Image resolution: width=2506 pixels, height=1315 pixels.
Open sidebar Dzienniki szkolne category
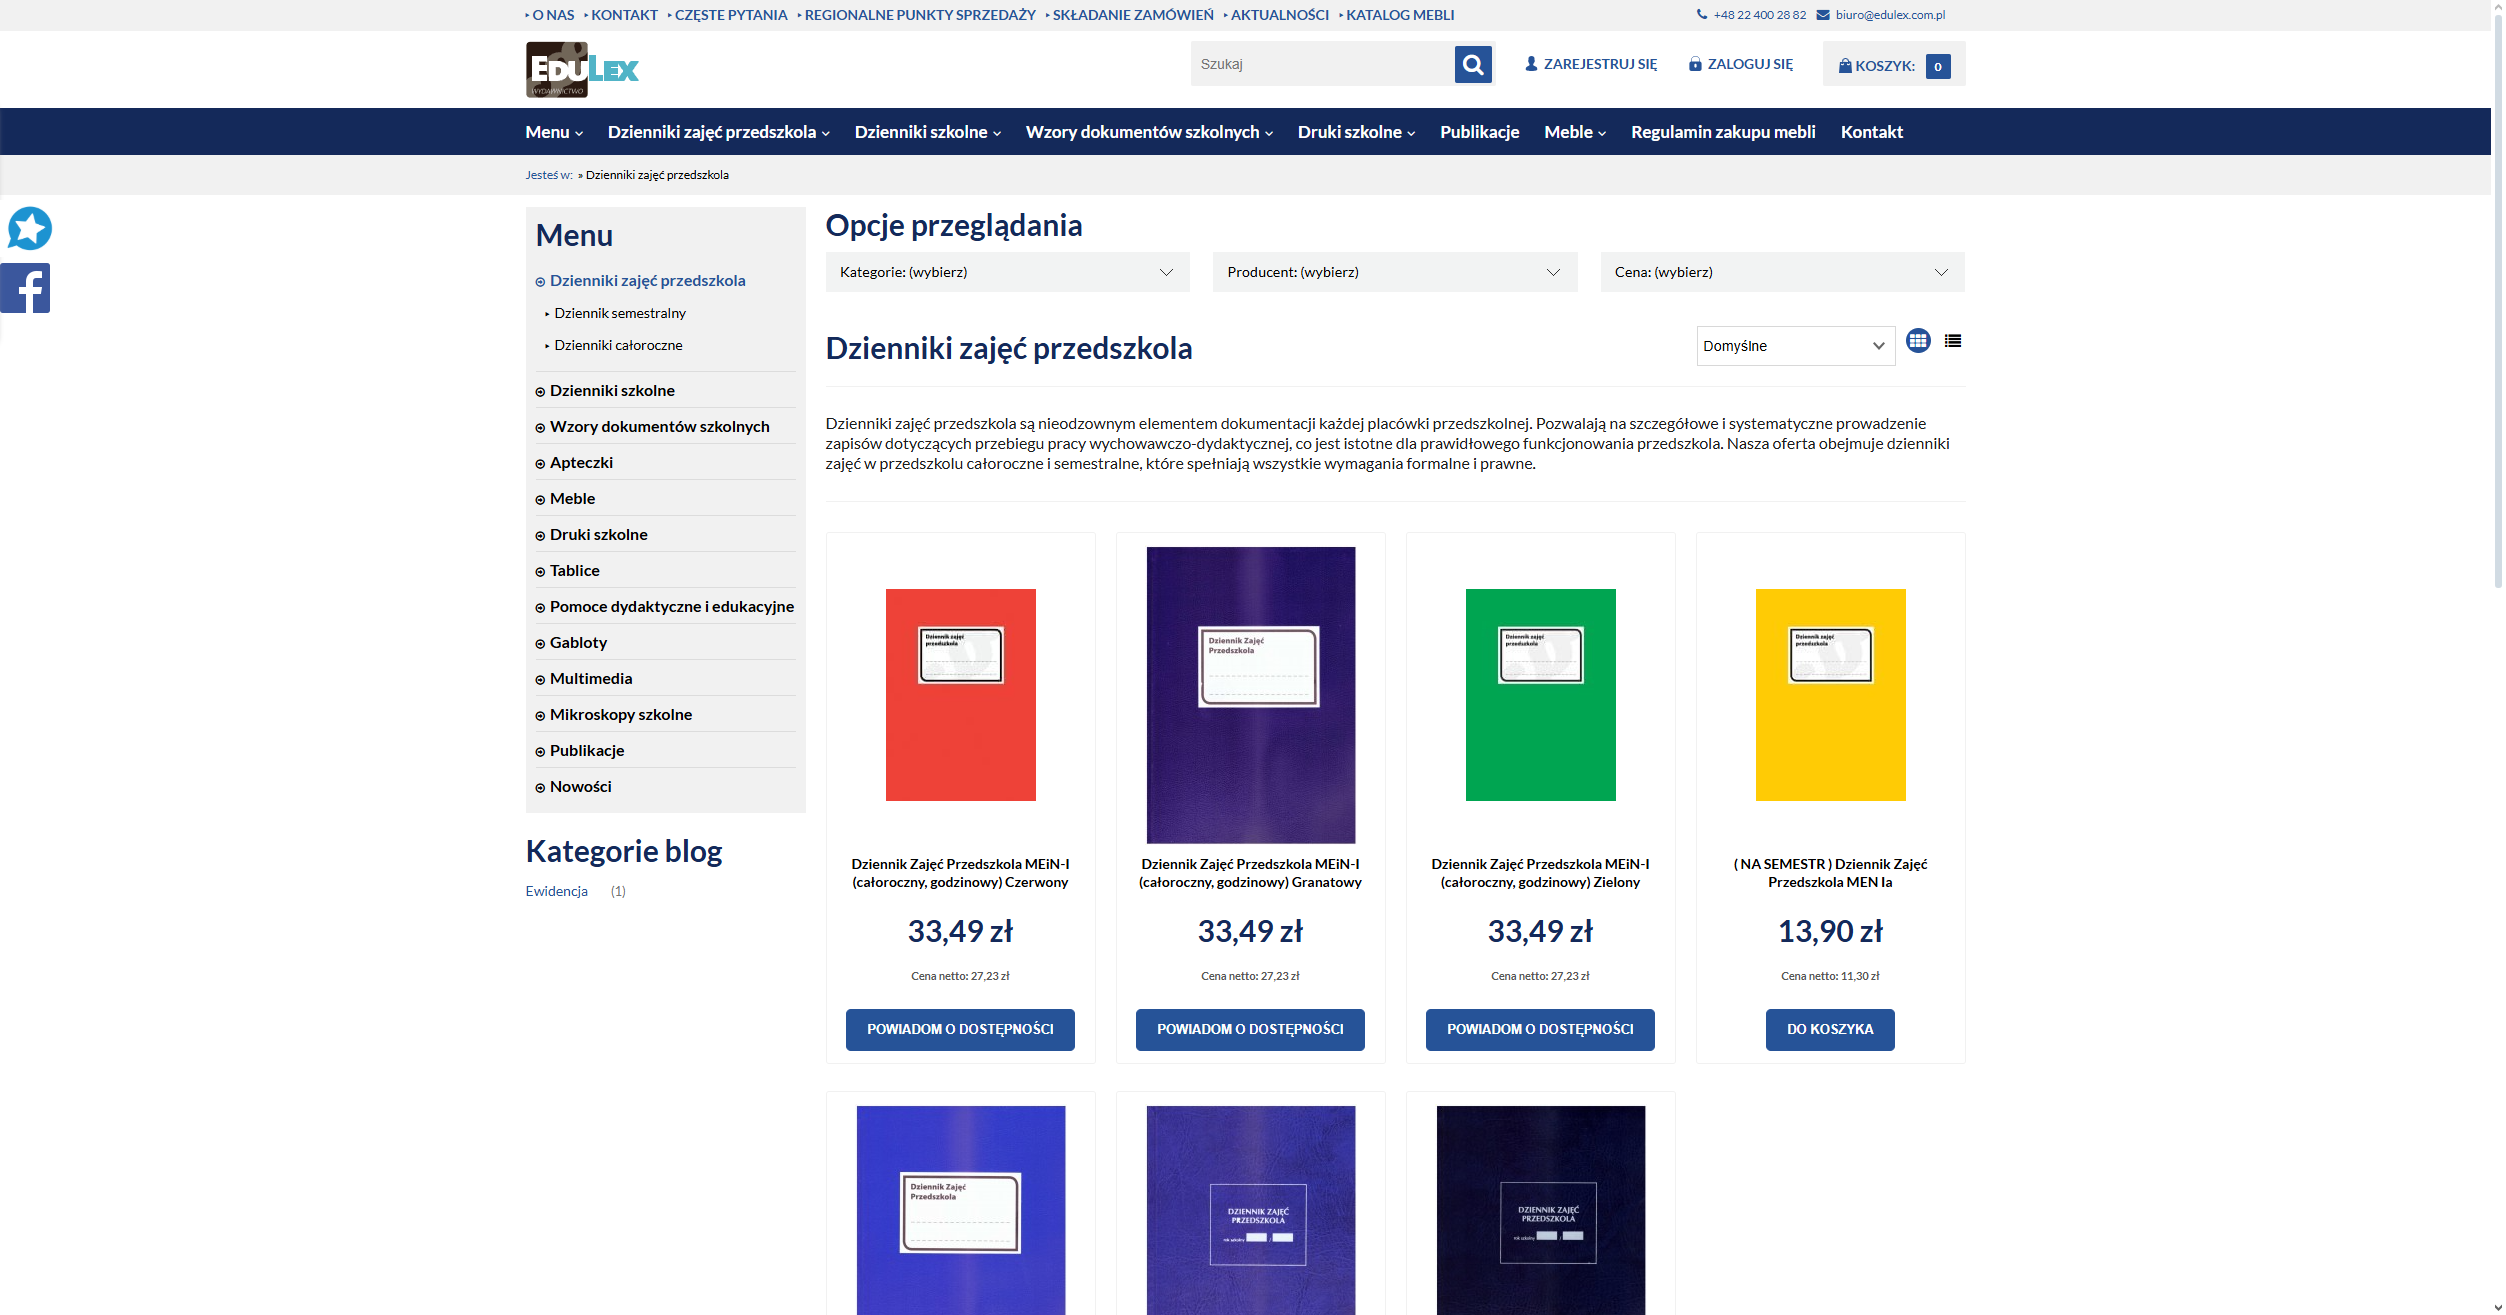(x=612, y=391)
